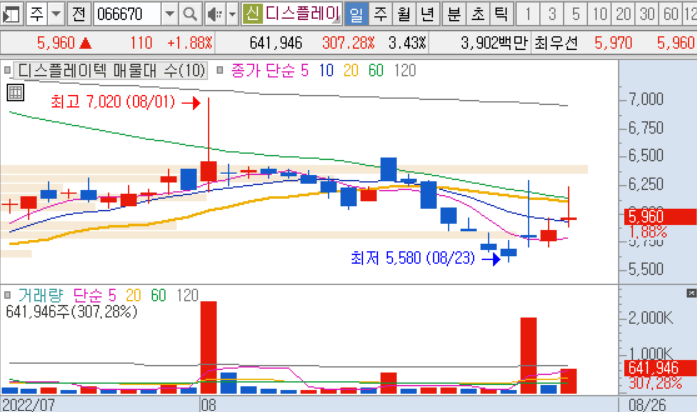Click the volume value 641,946 in quote bar
Viewport: 697px width, 412px height.
276,43
